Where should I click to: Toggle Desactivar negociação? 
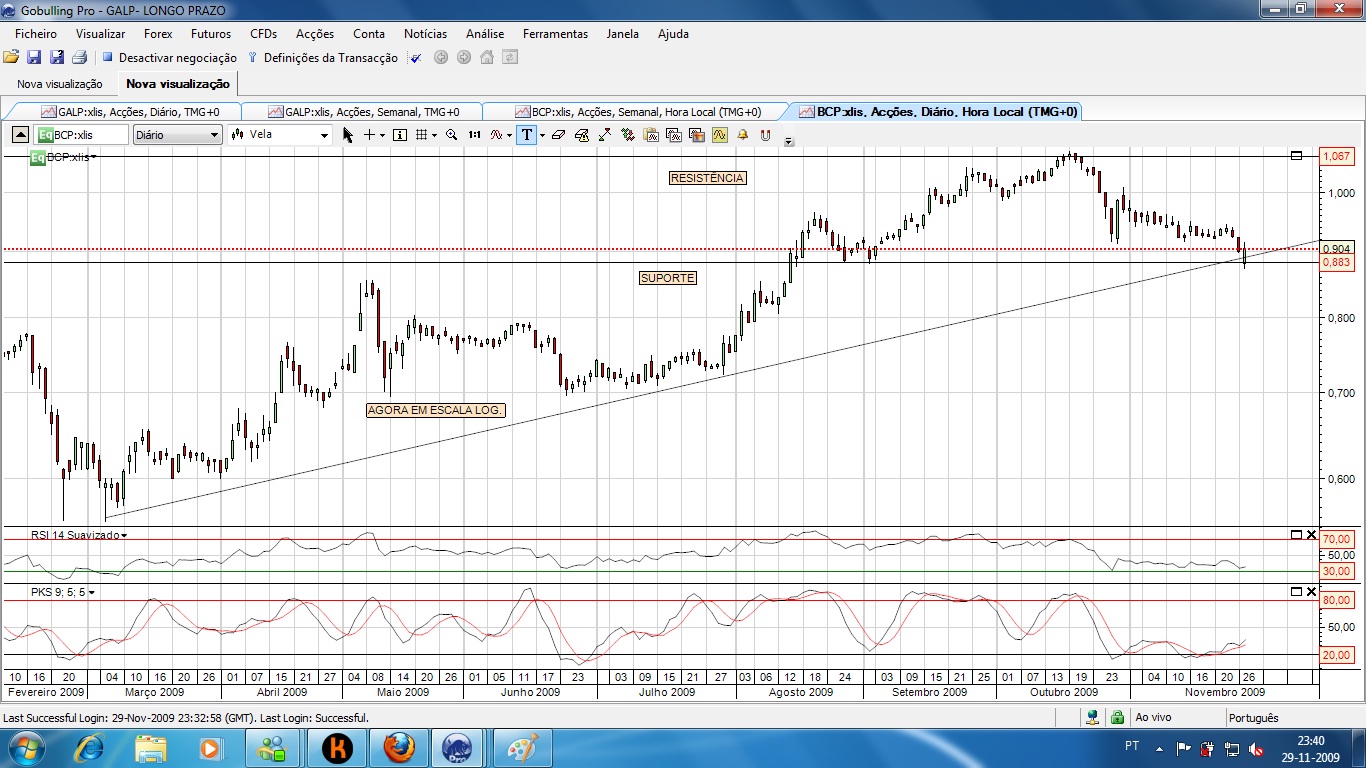[x=169, y=58]
